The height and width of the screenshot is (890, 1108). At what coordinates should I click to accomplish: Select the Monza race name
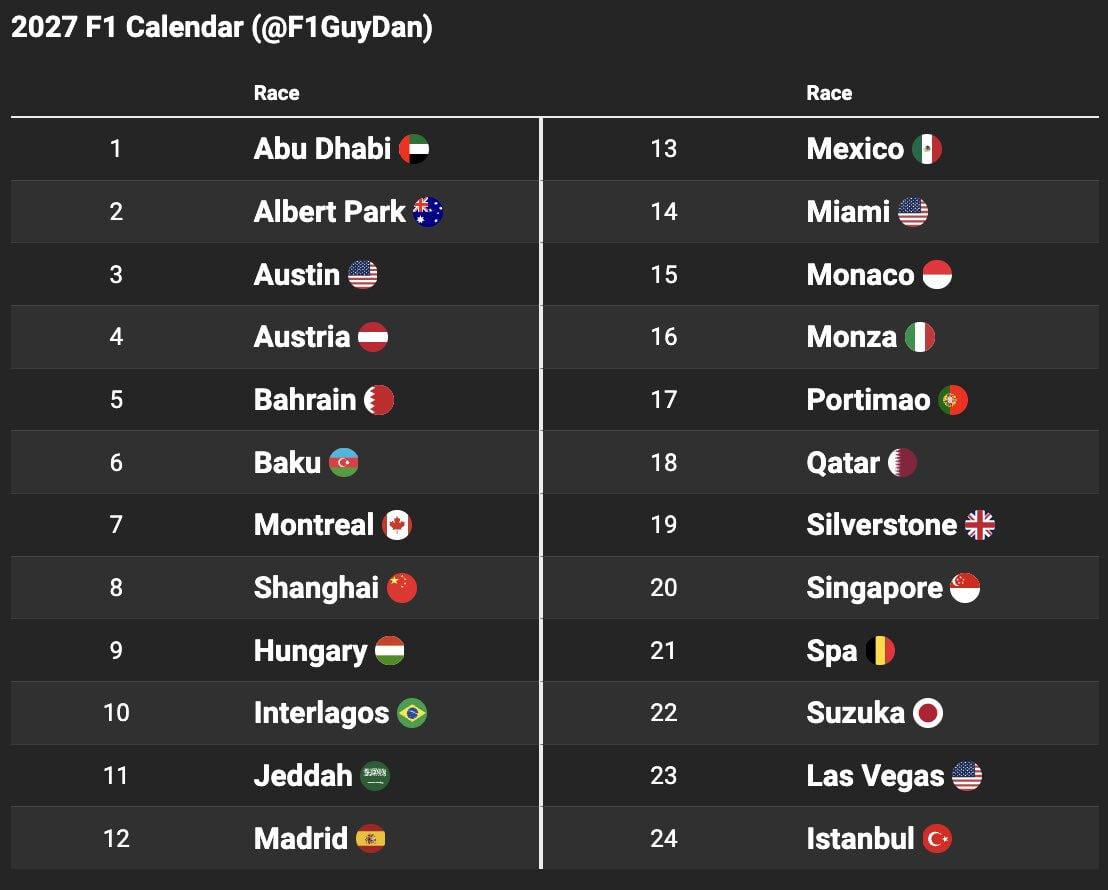[851, 337]
